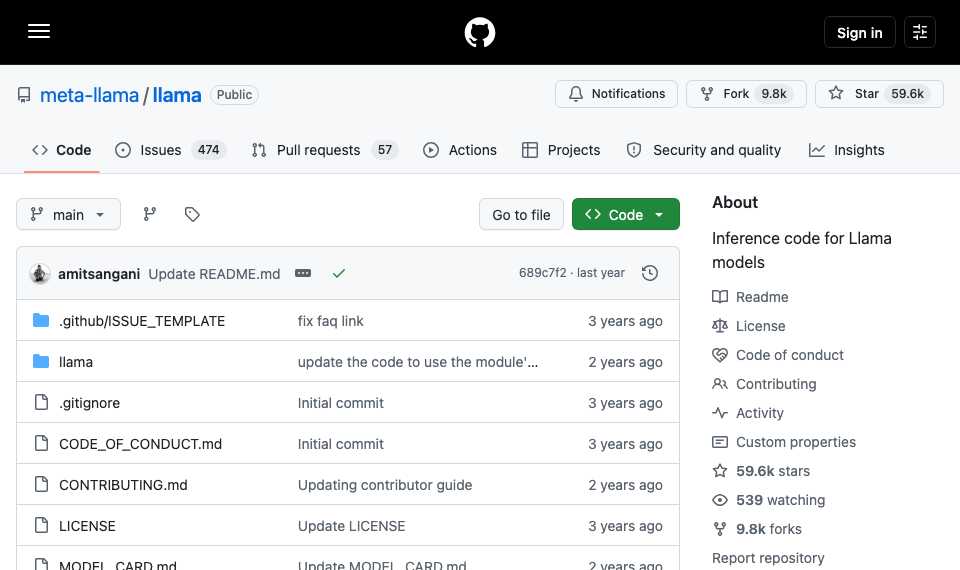This screenshot has width=960, height=570.
Task: Open the 'fix faq link' commit message
Action: [x=331, y=321]
